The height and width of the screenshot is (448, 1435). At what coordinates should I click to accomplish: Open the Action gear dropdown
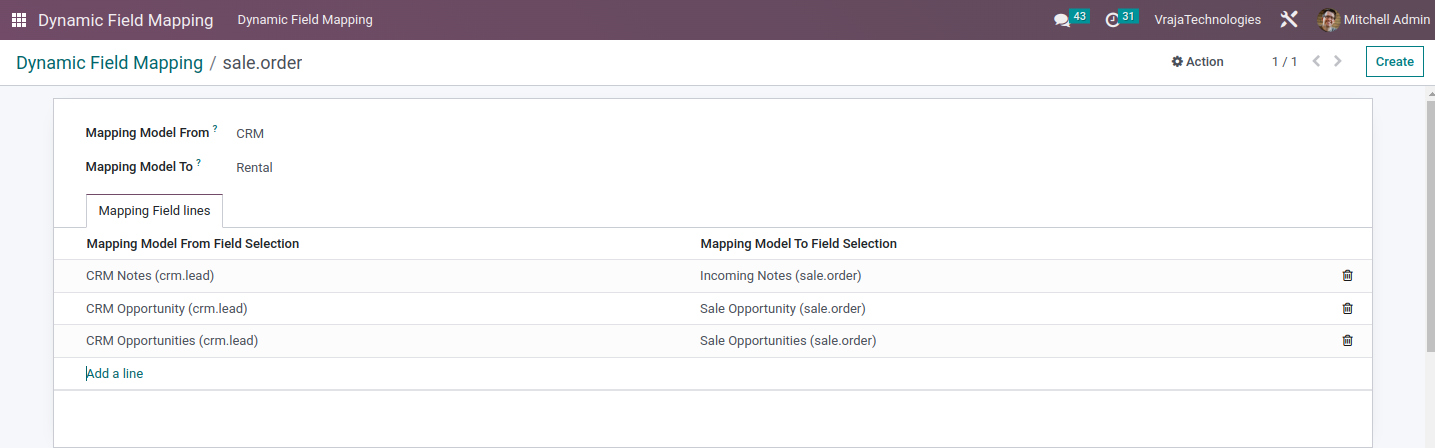1197,62
